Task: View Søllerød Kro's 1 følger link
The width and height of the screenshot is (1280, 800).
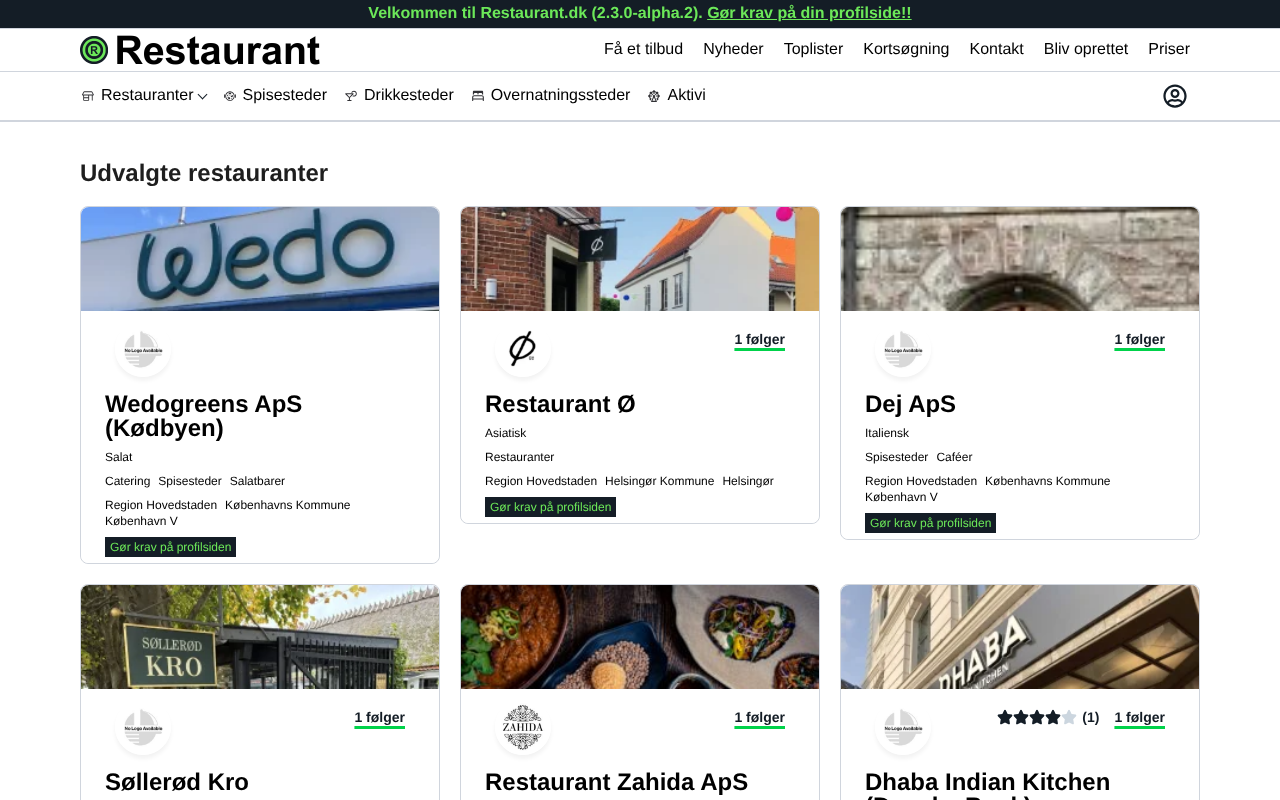Action: click(x=380, y=718)
